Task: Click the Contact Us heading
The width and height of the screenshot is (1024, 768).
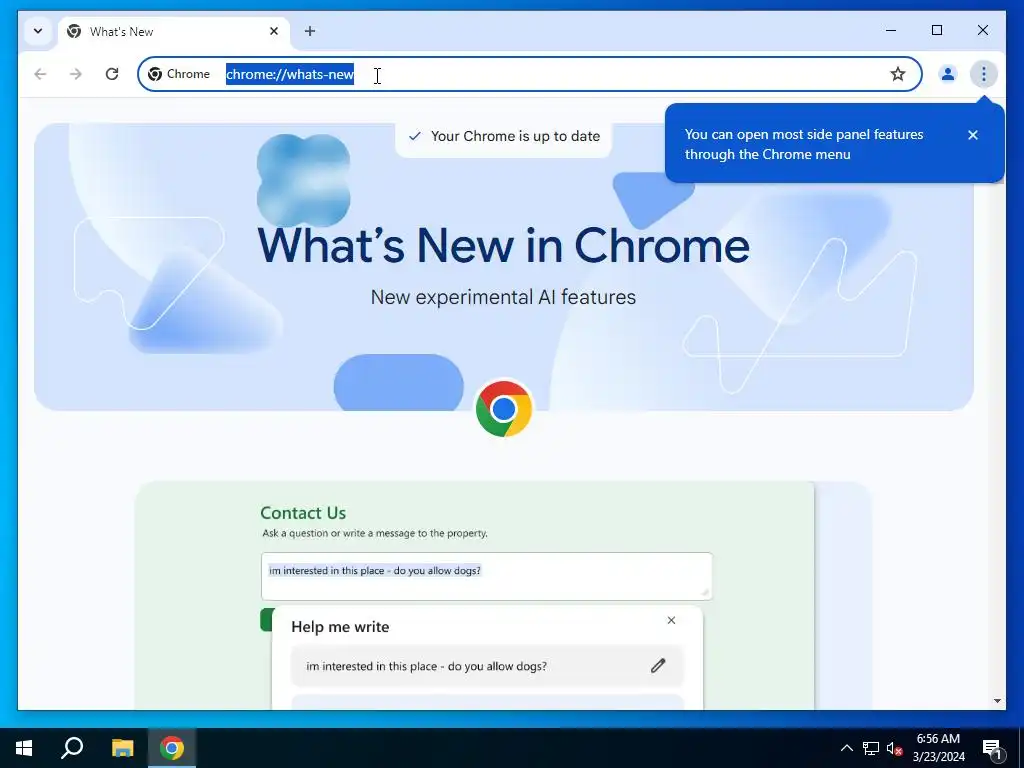Action: click(x=303, y=513)
